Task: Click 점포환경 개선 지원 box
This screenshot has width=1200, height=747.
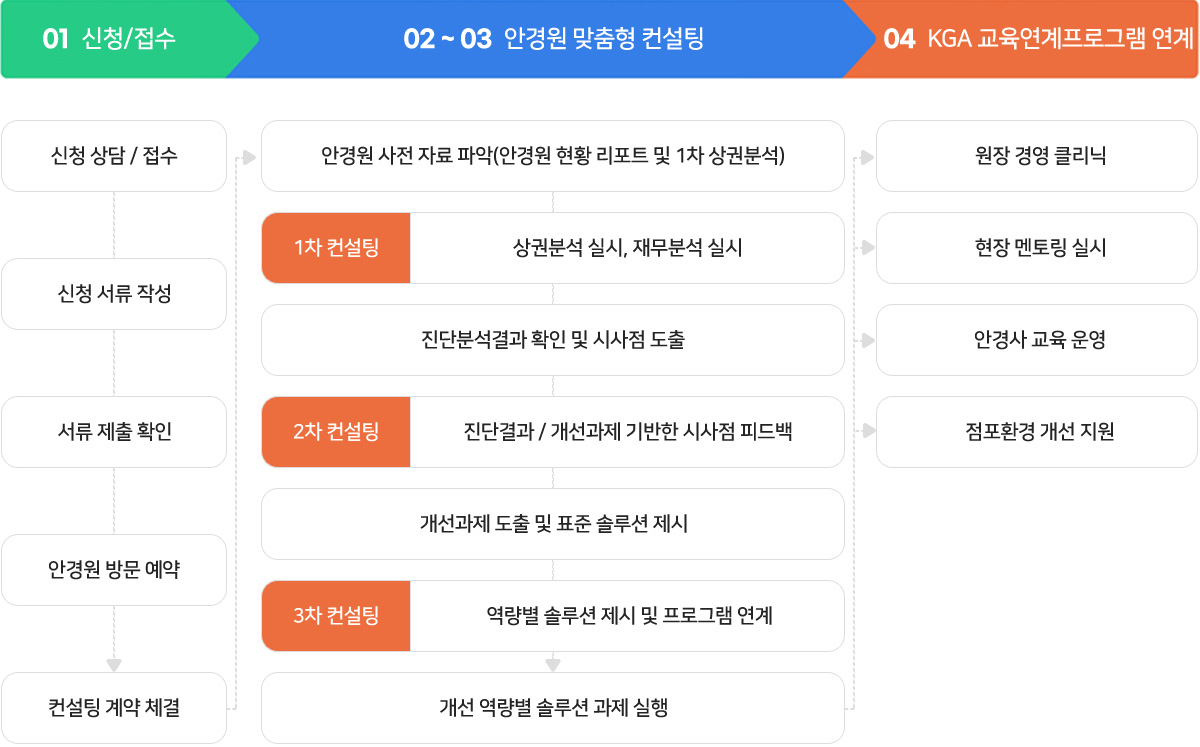Action: [1037, 432]
